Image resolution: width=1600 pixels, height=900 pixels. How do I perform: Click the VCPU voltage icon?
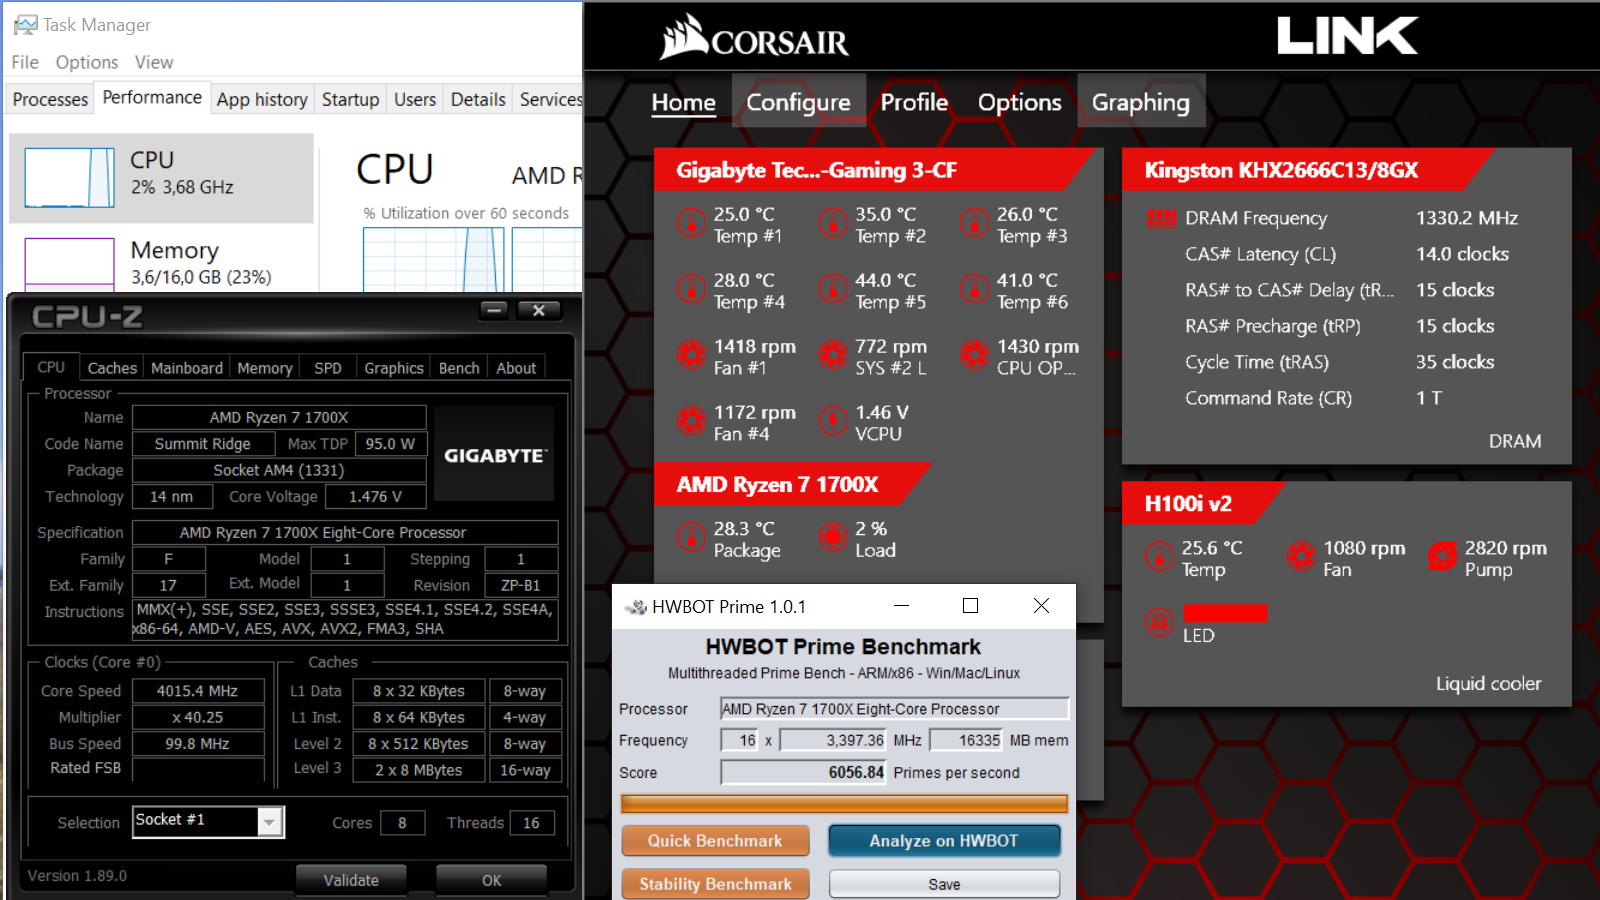click(833, 421)
